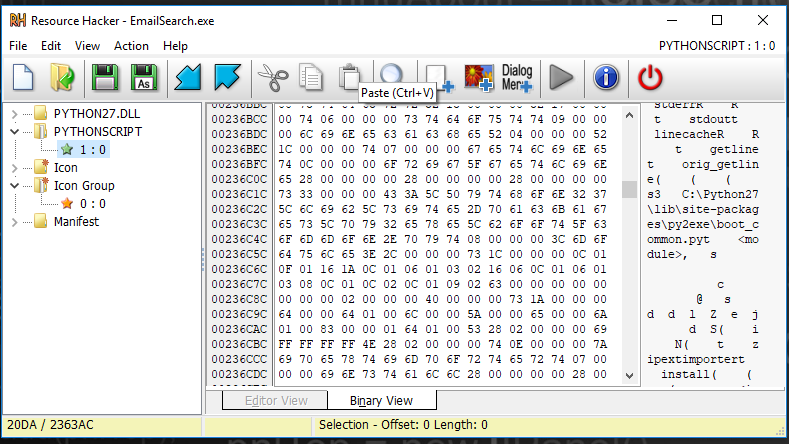The height and width of the screenshot is (444, 789).
Task: Open the Action menu
Action: click(131, 46)
